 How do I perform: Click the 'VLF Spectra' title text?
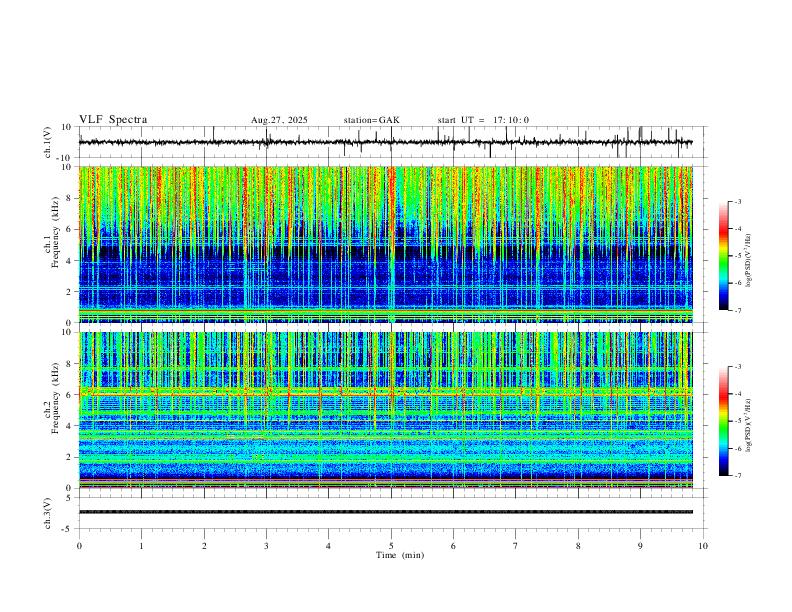click(x=113, y=120)
